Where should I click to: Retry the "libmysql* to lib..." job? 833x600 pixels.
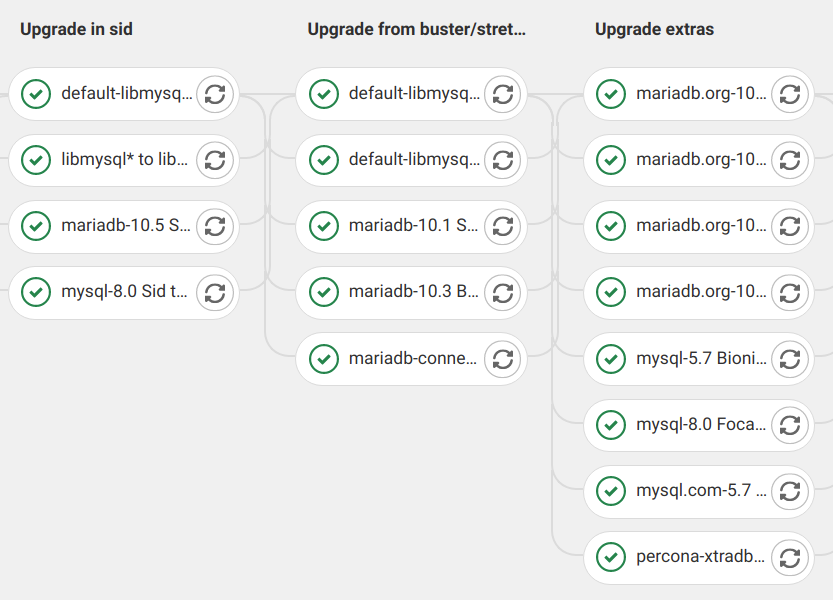(x=214, y=160)
